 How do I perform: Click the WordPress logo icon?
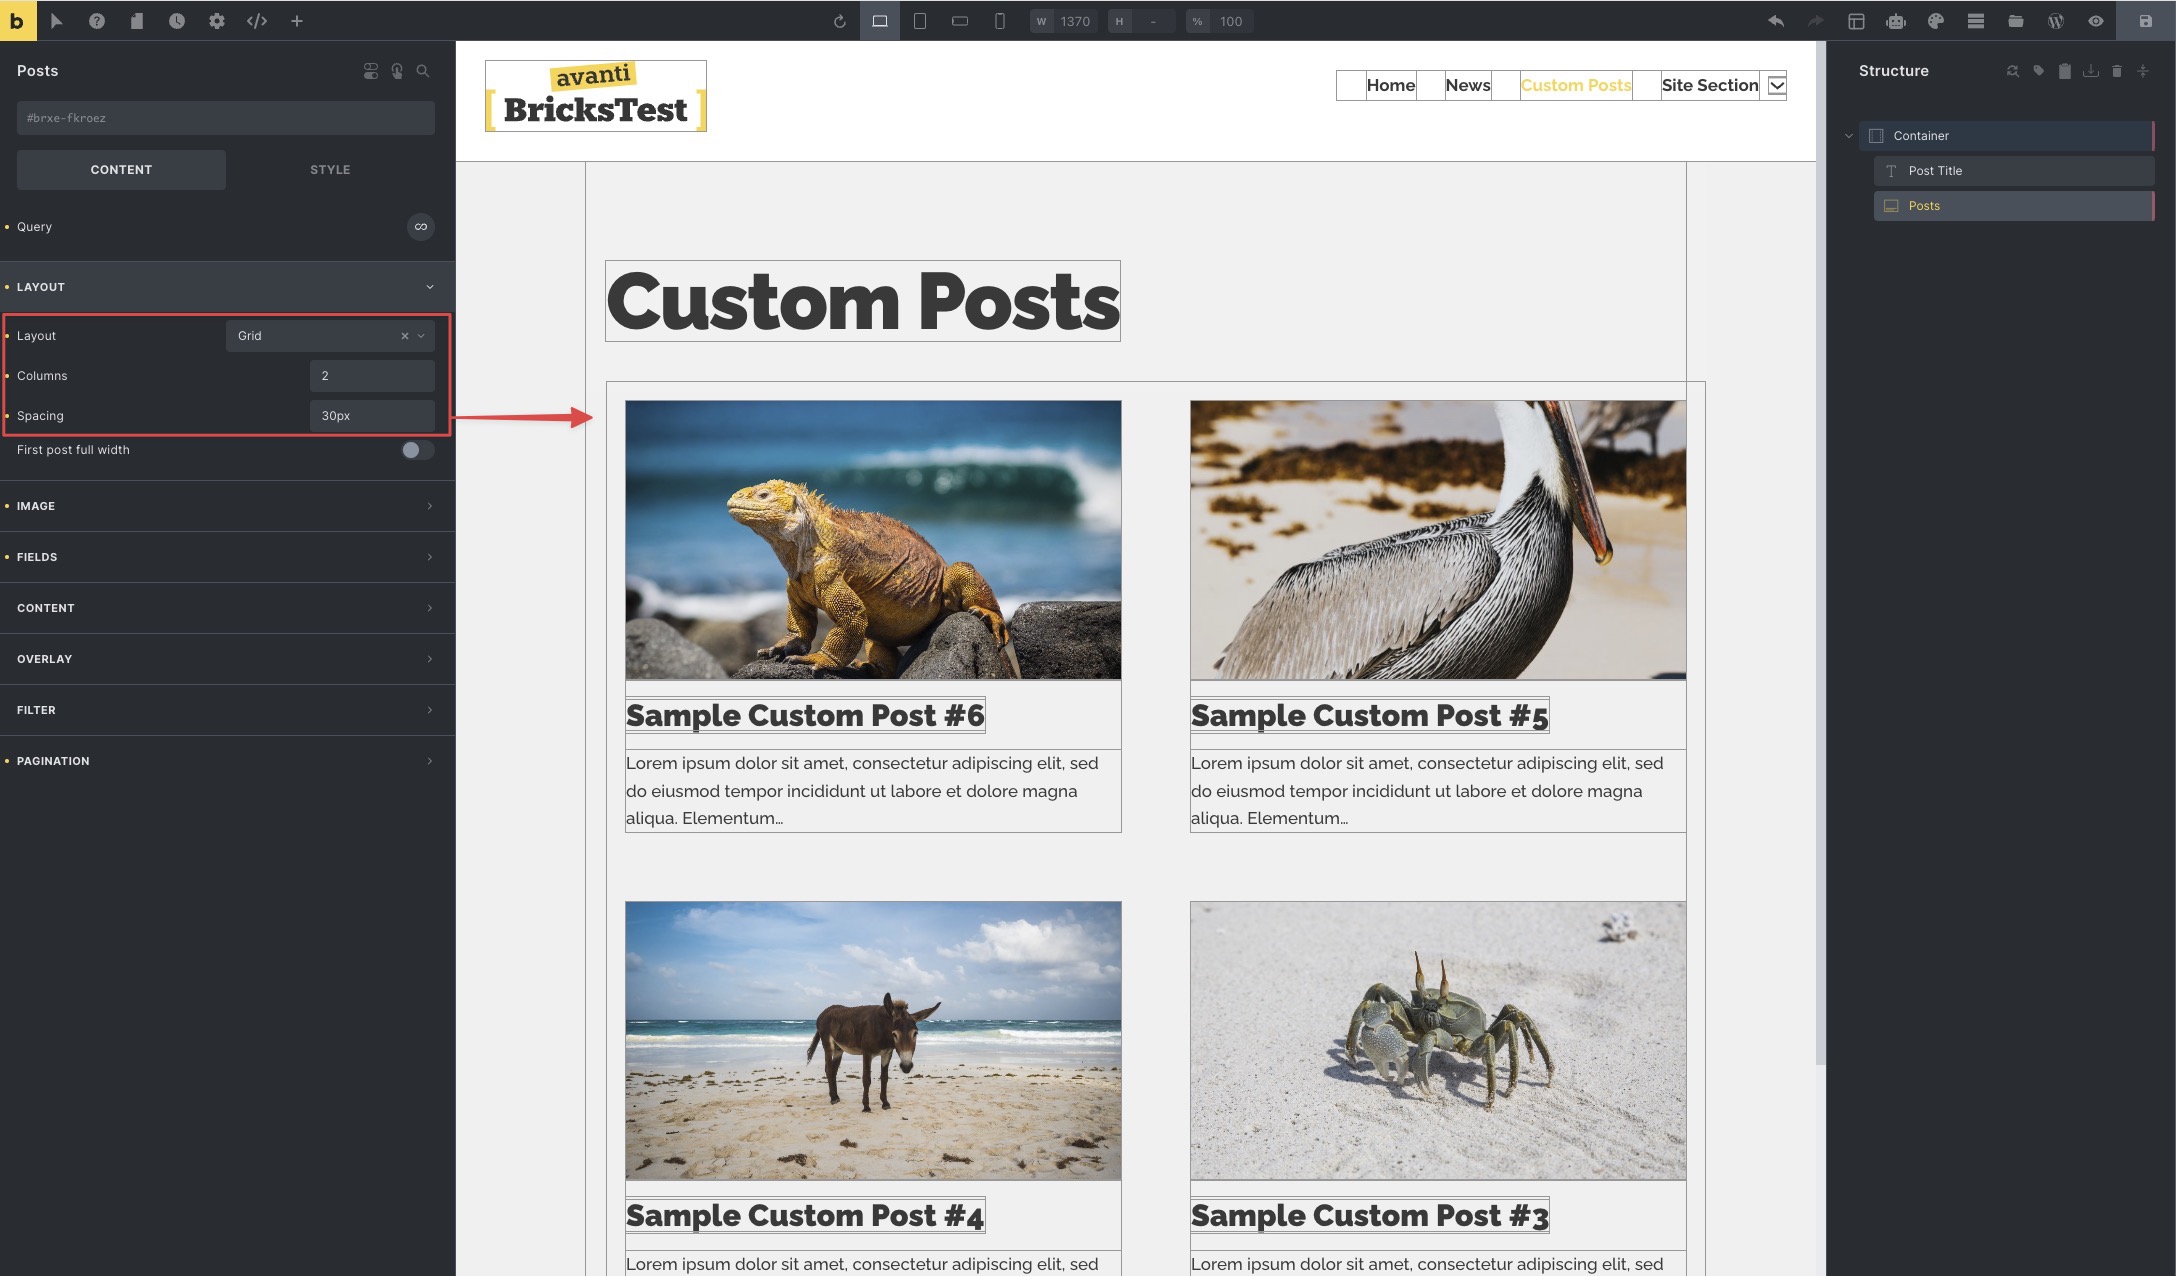click(x=2056, y=21)
